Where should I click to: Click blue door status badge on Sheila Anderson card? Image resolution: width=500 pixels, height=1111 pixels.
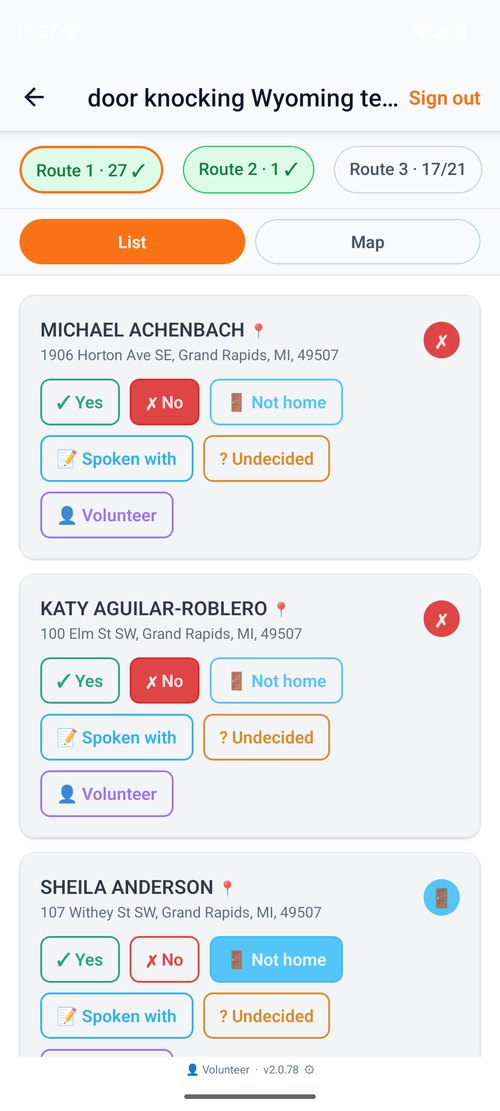pyautogui.click(x=442, y=898)
